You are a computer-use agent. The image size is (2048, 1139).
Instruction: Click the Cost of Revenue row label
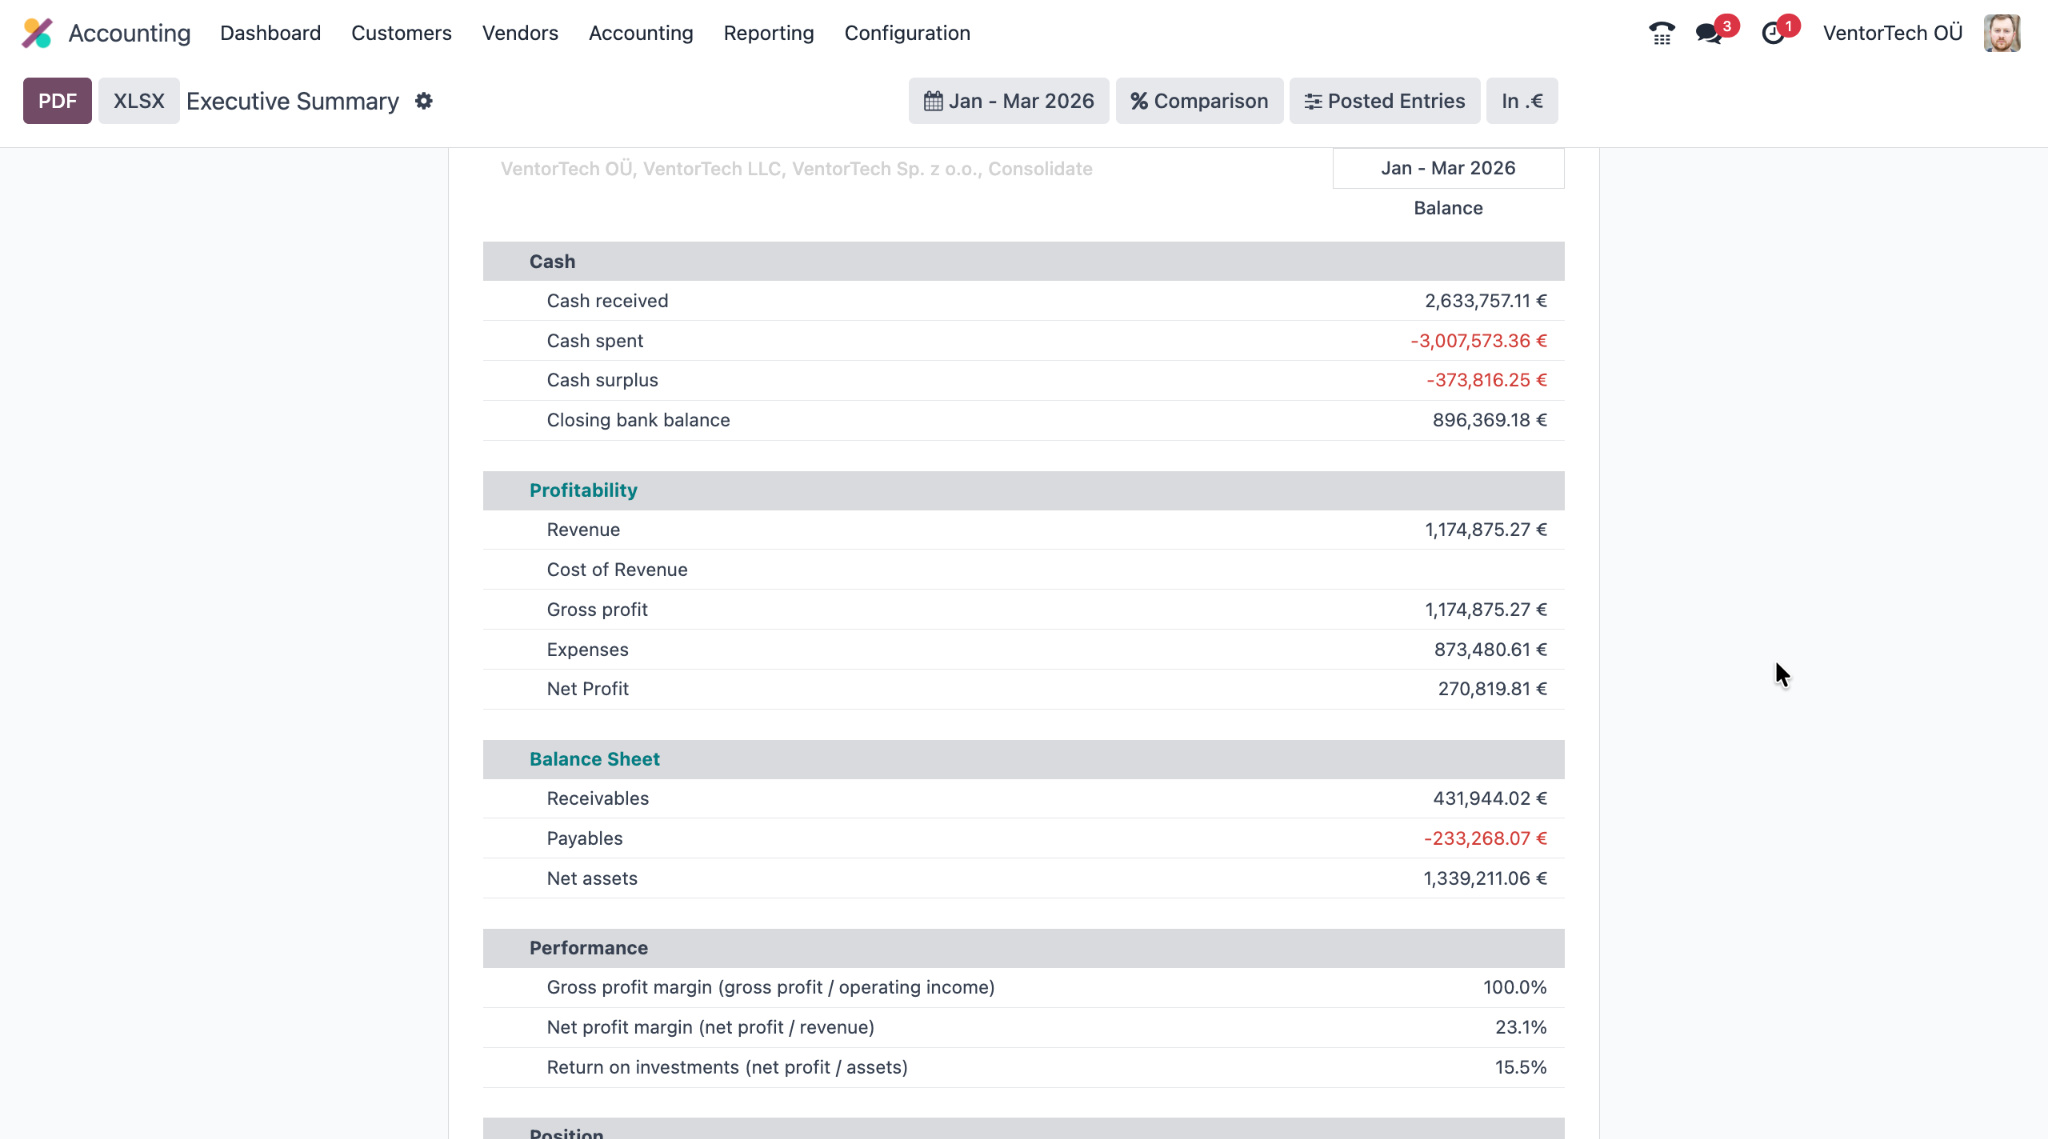pos(617,570)
